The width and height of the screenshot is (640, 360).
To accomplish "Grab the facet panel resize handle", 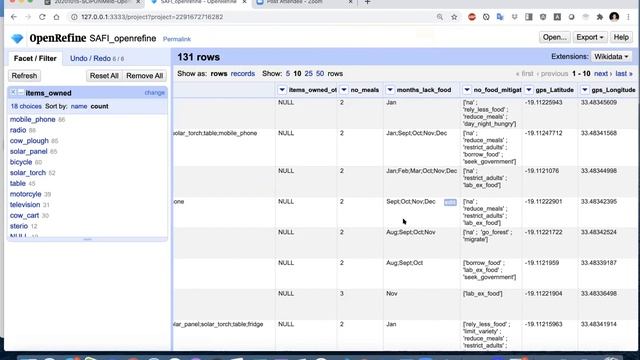I will point(87,240).
